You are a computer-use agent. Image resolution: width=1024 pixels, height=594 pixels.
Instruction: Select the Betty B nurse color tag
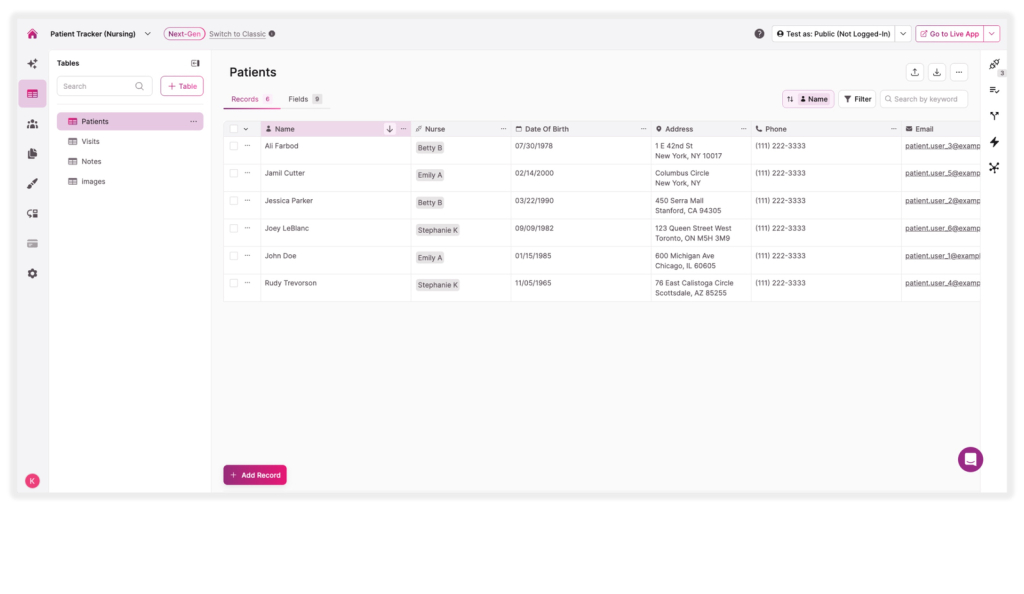(x=430, y=147)
